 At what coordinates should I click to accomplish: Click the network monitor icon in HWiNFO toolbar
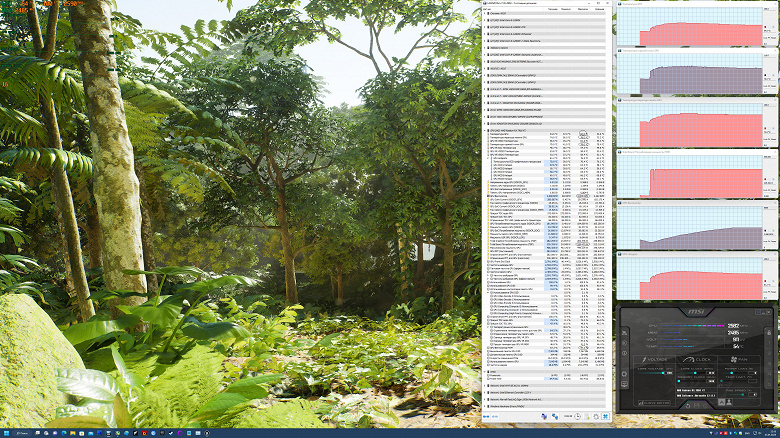click(554, 417)
